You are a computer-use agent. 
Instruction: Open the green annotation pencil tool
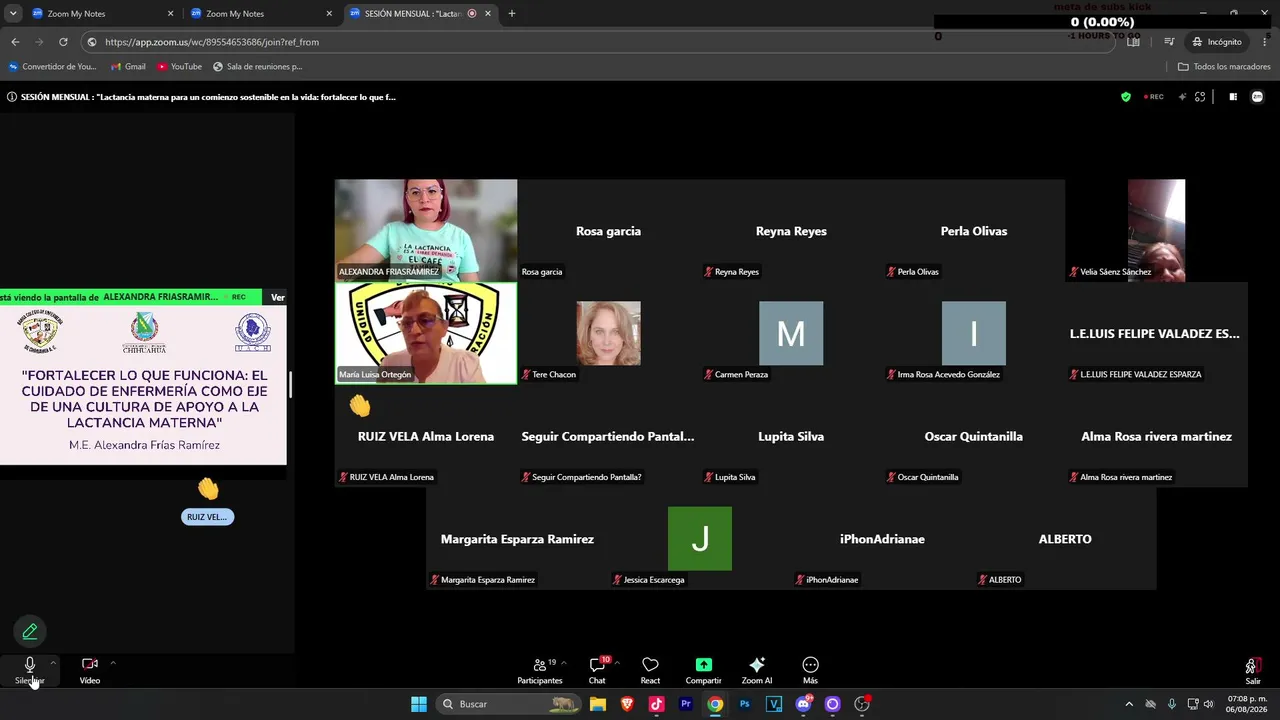tap(30, 631)
